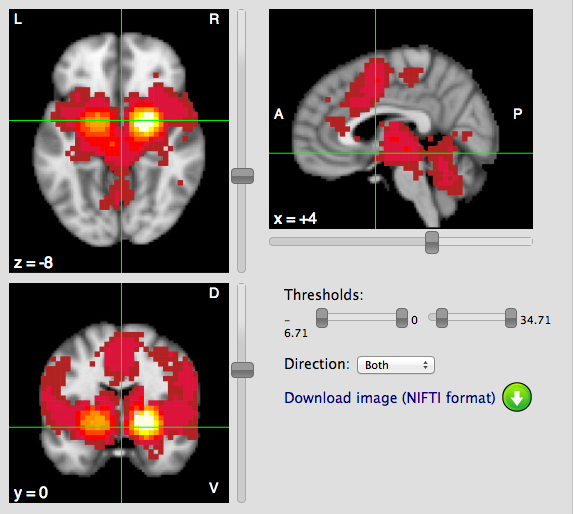Click the axial view vertical slider handle
Viewport: 576px width, 514px height.
coord(242,176)
